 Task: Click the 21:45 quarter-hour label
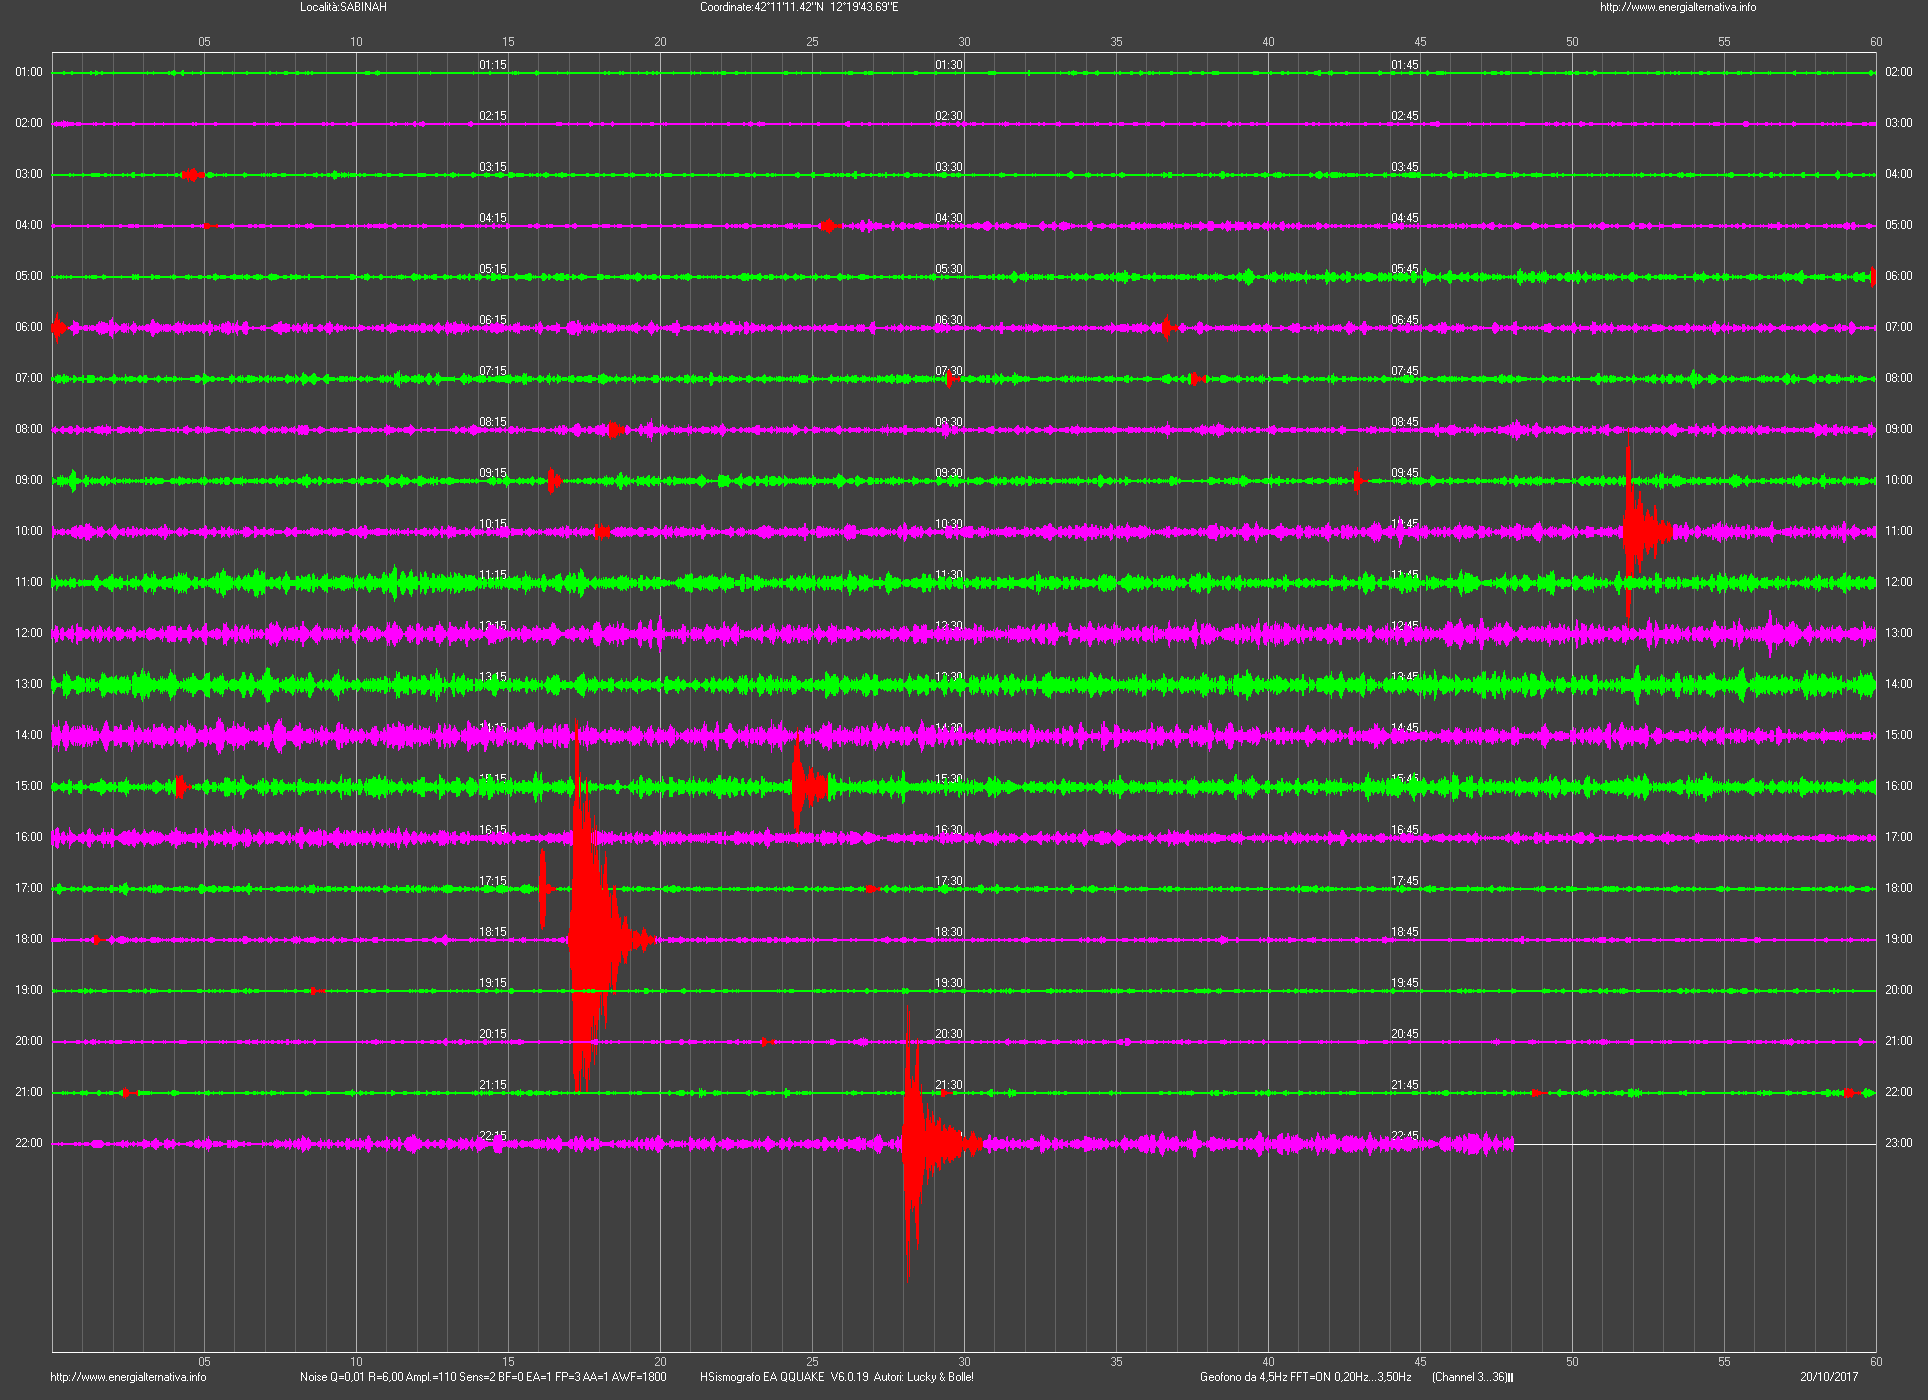pyautogui.click(x=1405, y=1085)
